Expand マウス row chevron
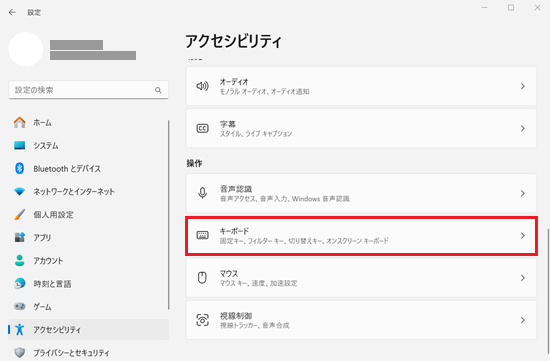Viewport: 550px width, 361px height. [523, 278]
